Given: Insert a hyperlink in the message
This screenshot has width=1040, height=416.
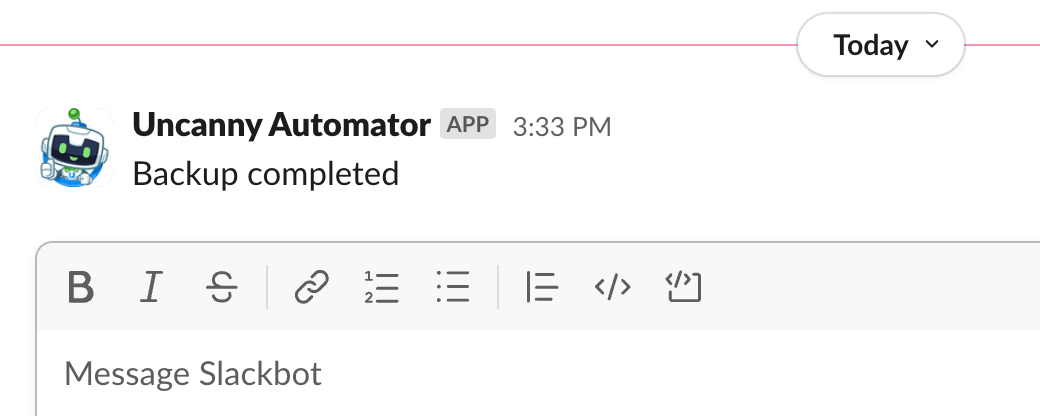Looking at the screenshot, I should tap(311, 288).
